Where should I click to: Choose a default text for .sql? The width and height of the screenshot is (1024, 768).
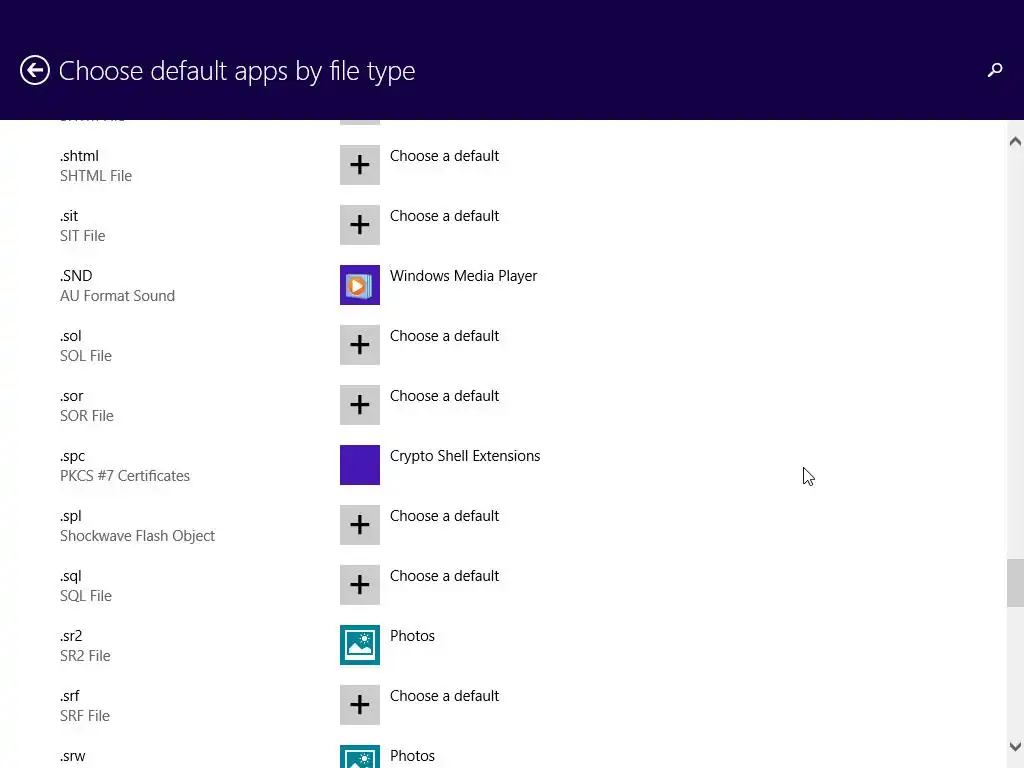click(444, 576)
